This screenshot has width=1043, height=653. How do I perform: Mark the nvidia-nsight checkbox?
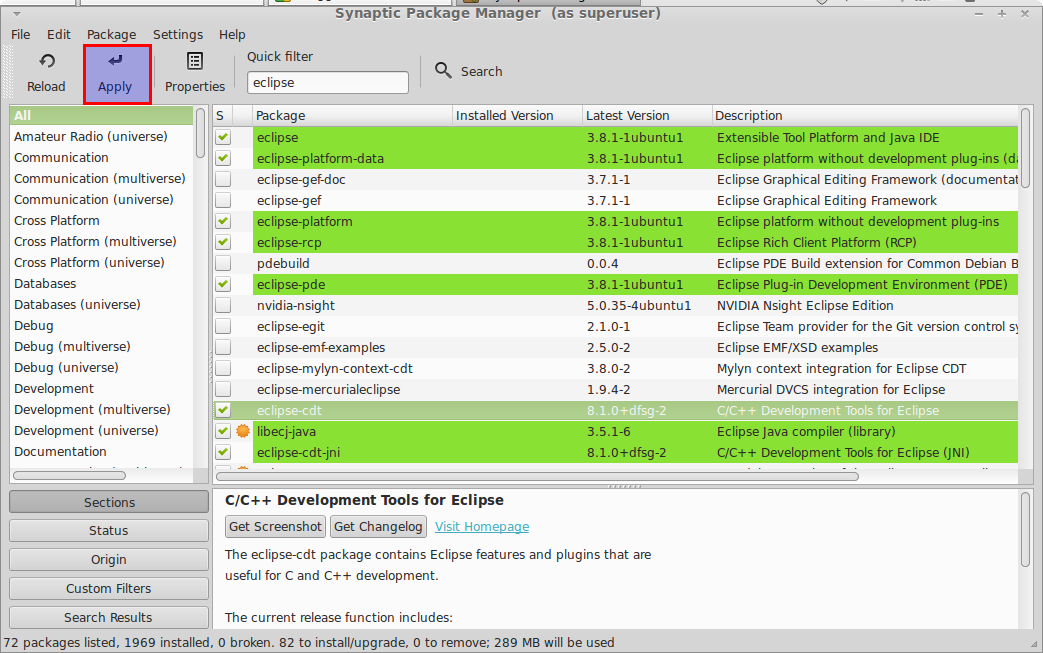click(x=223, y=305)
